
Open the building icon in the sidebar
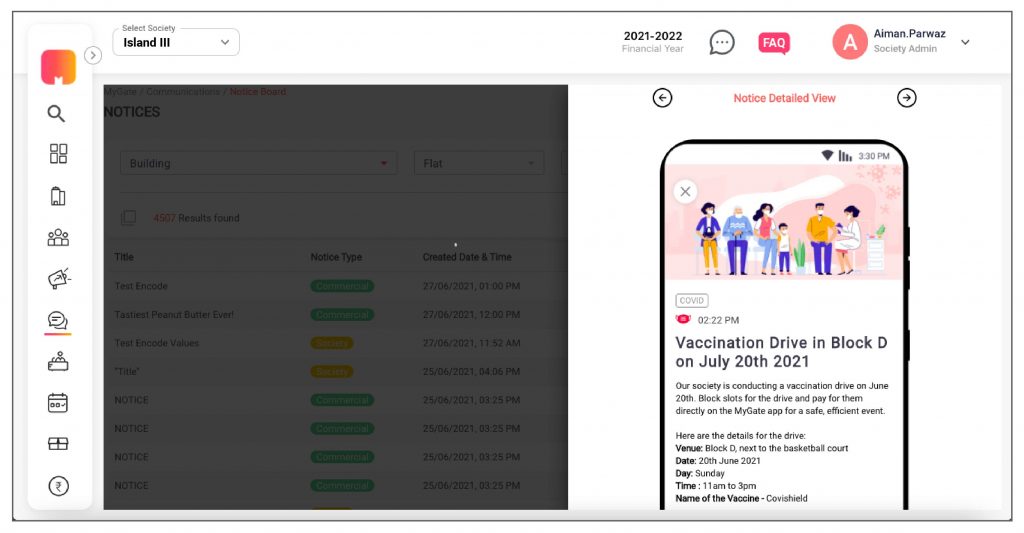58,196
